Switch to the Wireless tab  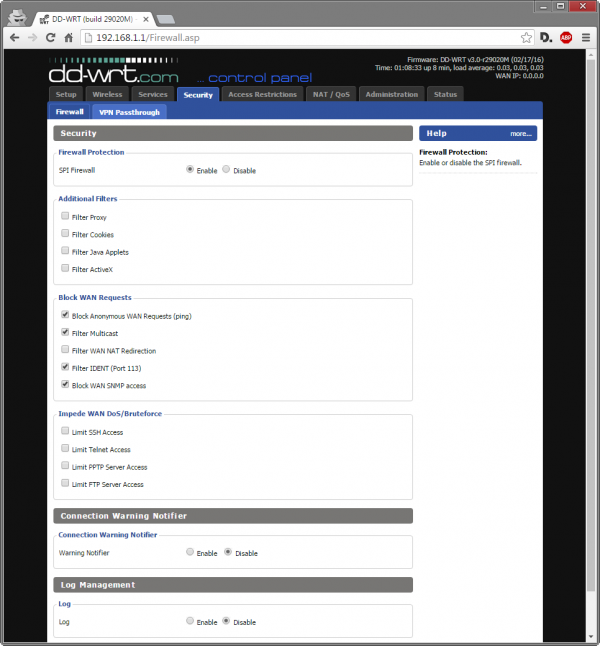[x=107, y=94]
